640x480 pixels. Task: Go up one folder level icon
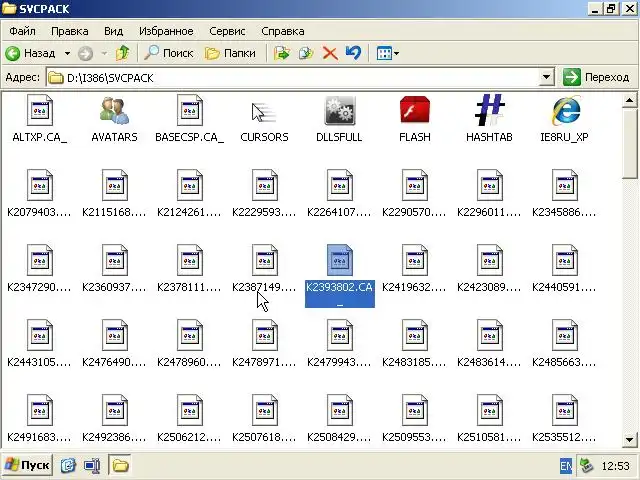point(122,53)
